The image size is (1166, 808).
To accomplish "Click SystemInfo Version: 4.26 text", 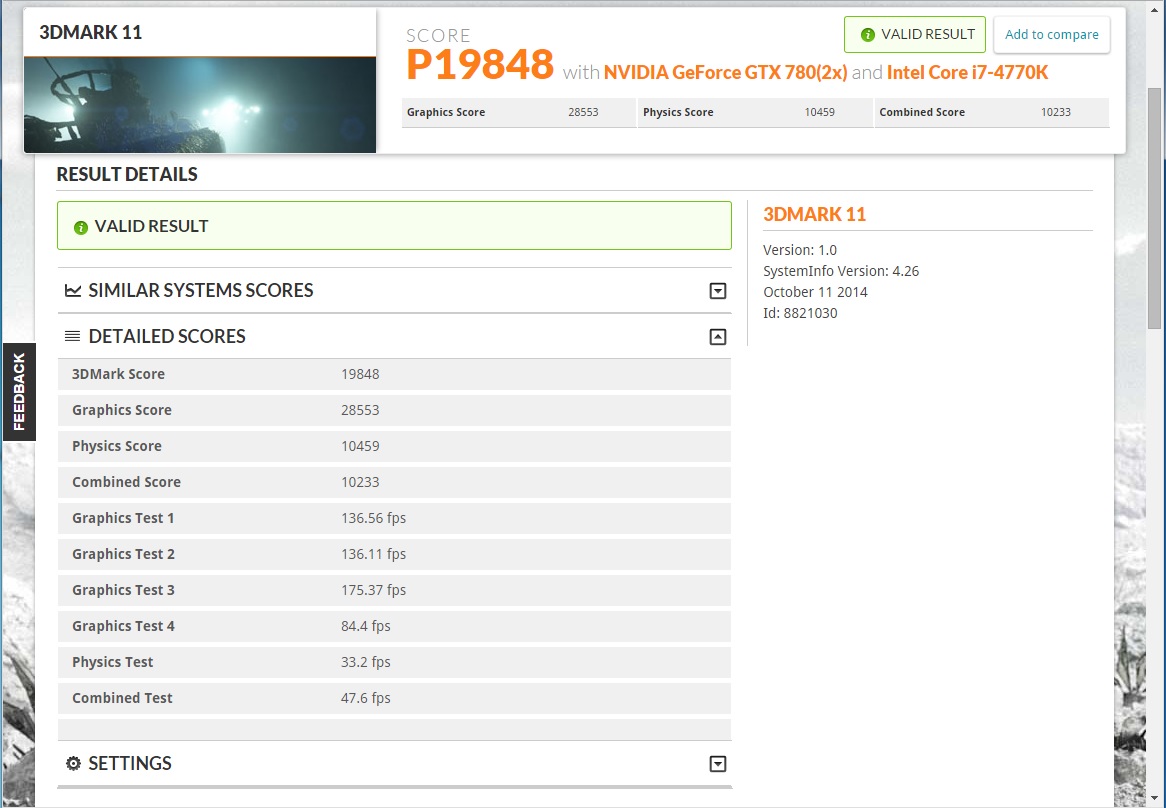I will (x=841, y=271).
